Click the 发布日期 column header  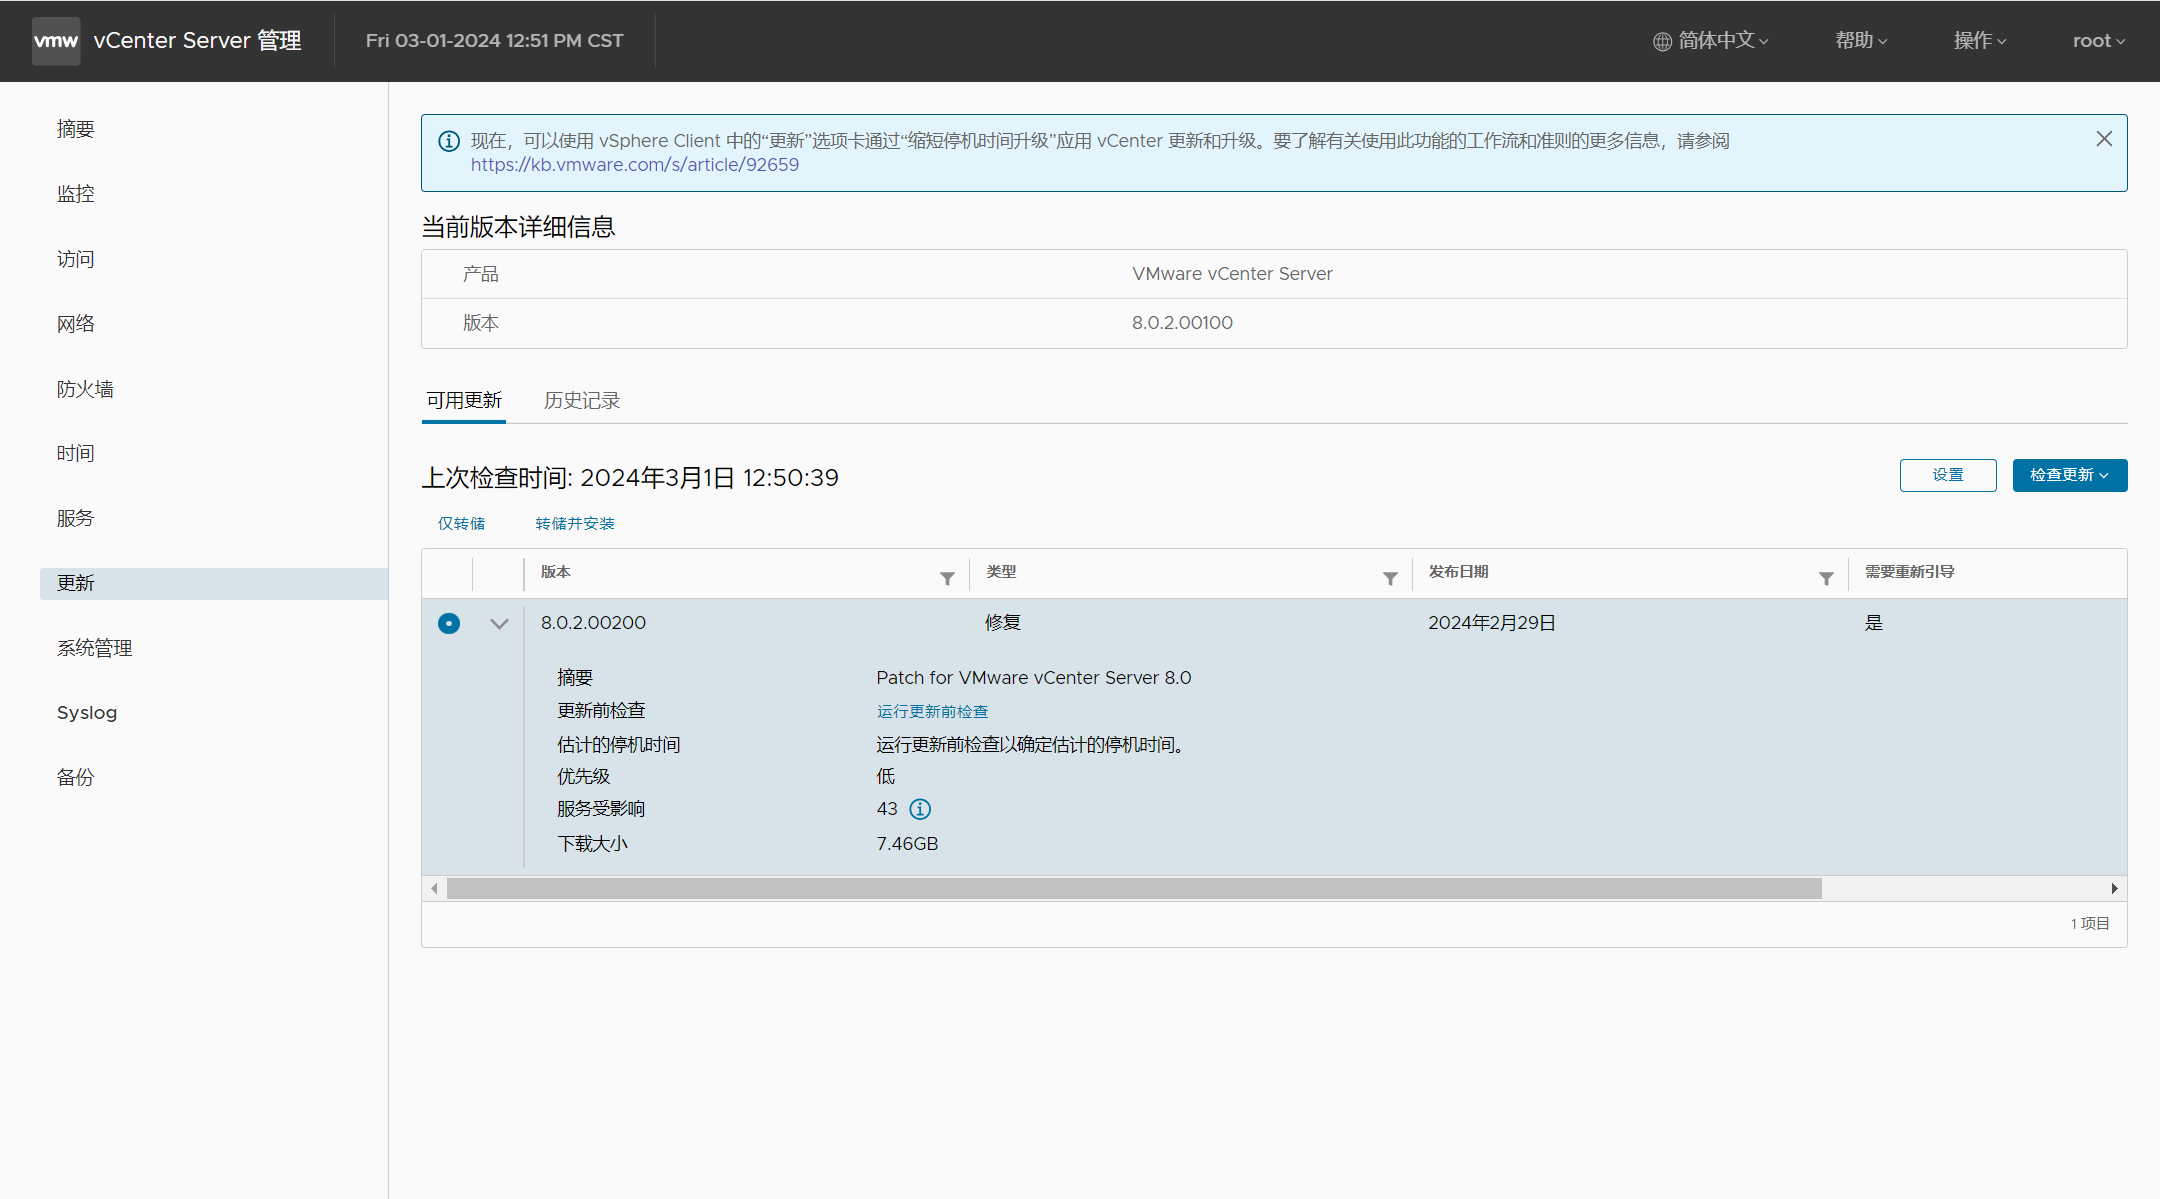pyautogui.click(x=1458, y=572)
